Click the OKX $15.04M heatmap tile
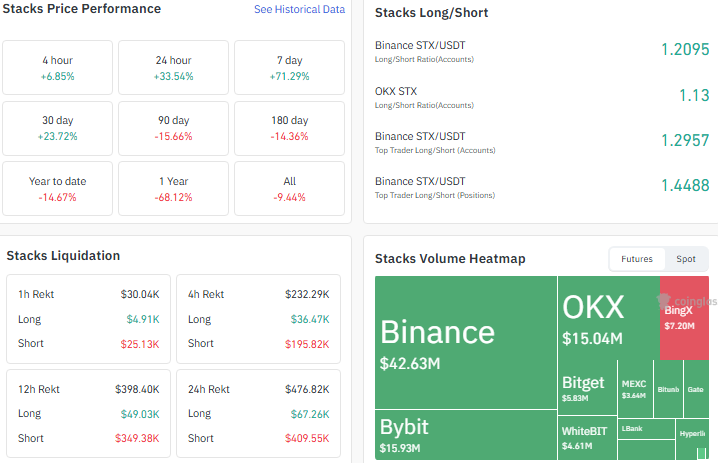The height and width of the screenshot is (463, 718). click(609, 317)
